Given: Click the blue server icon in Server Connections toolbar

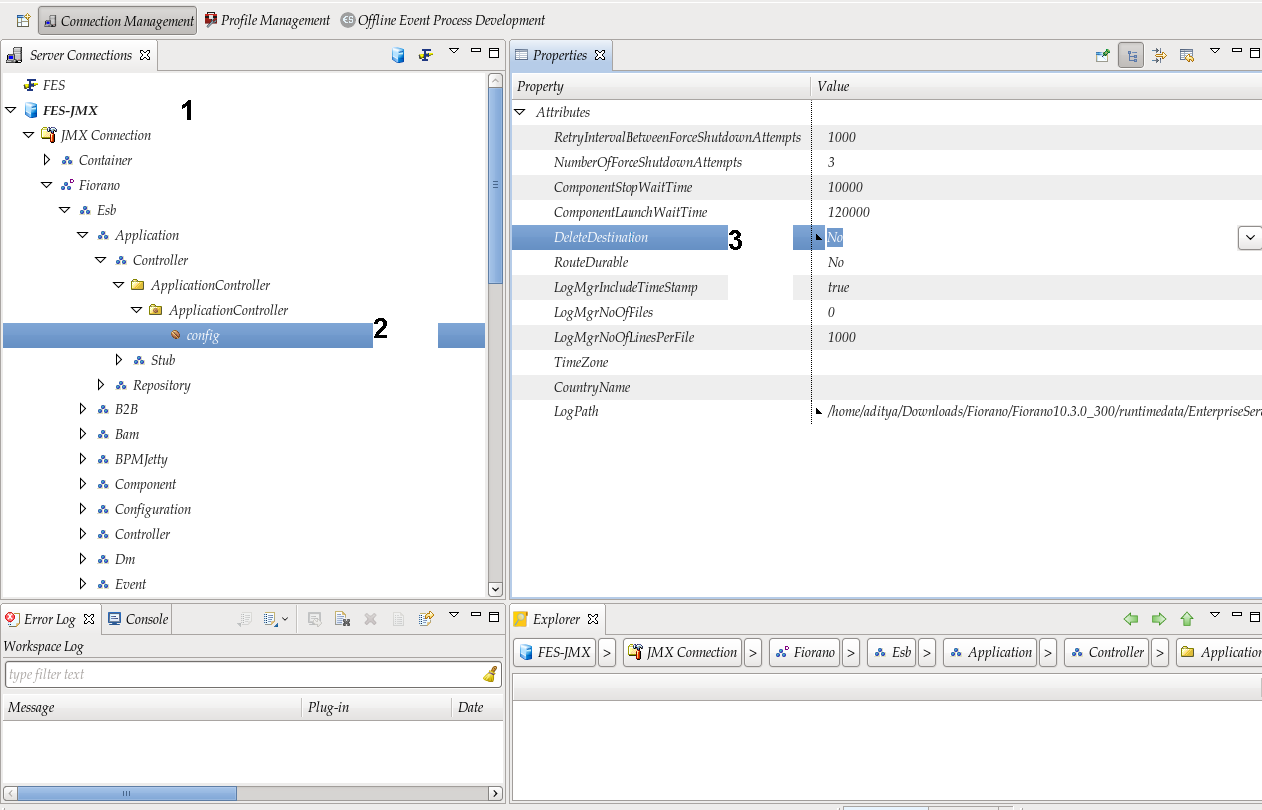Looking at the screenshot, I should pyautogui.click(x=398, y=55).
